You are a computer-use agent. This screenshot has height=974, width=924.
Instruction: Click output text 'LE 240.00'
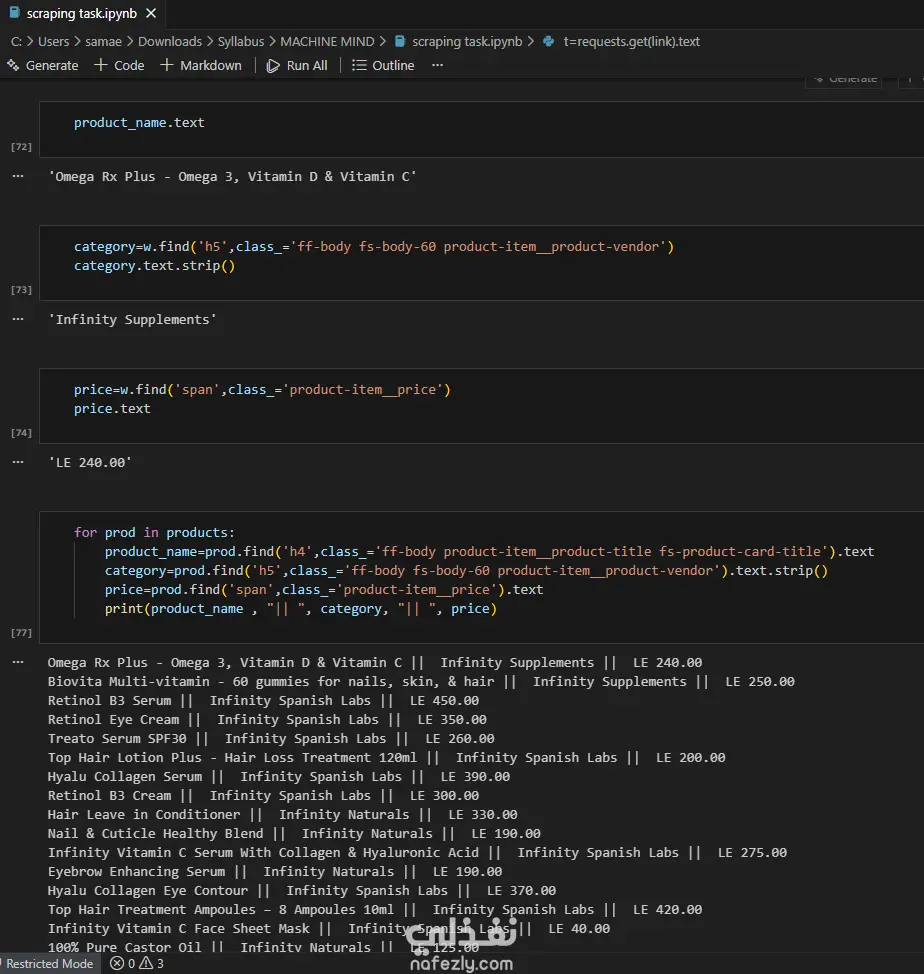(x=90, y=462)
